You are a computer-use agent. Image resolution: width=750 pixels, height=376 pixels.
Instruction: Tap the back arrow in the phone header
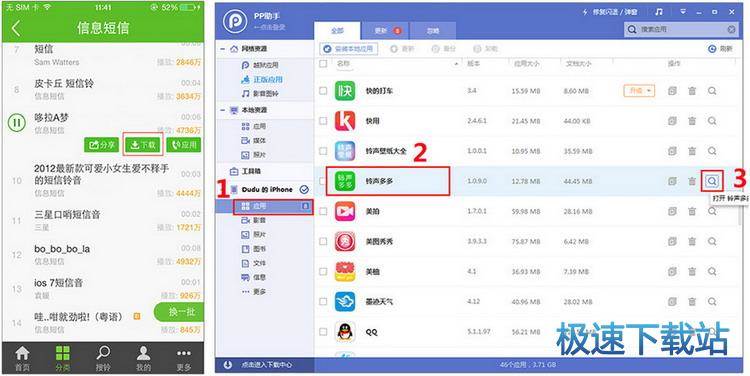pyautogui.click(x=16, y=28)
